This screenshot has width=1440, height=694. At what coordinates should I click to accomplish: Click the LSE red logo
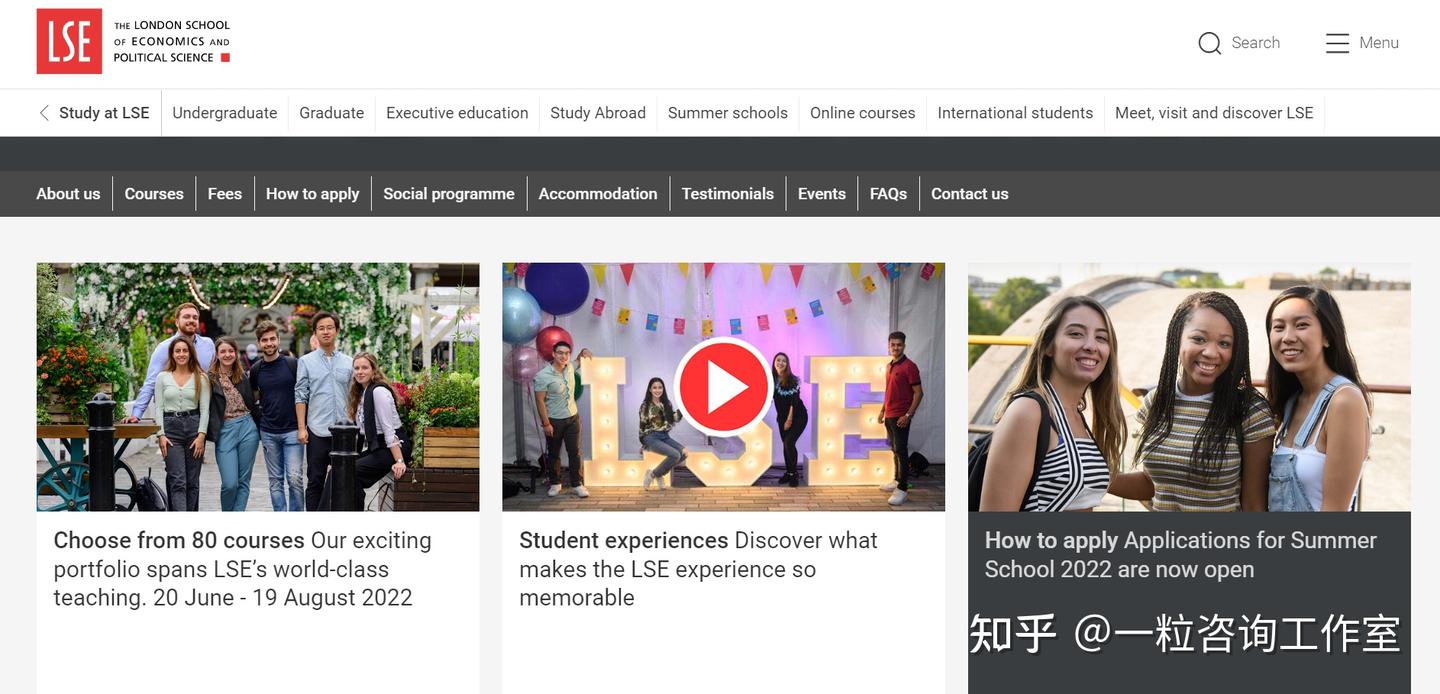pos(69,41)
